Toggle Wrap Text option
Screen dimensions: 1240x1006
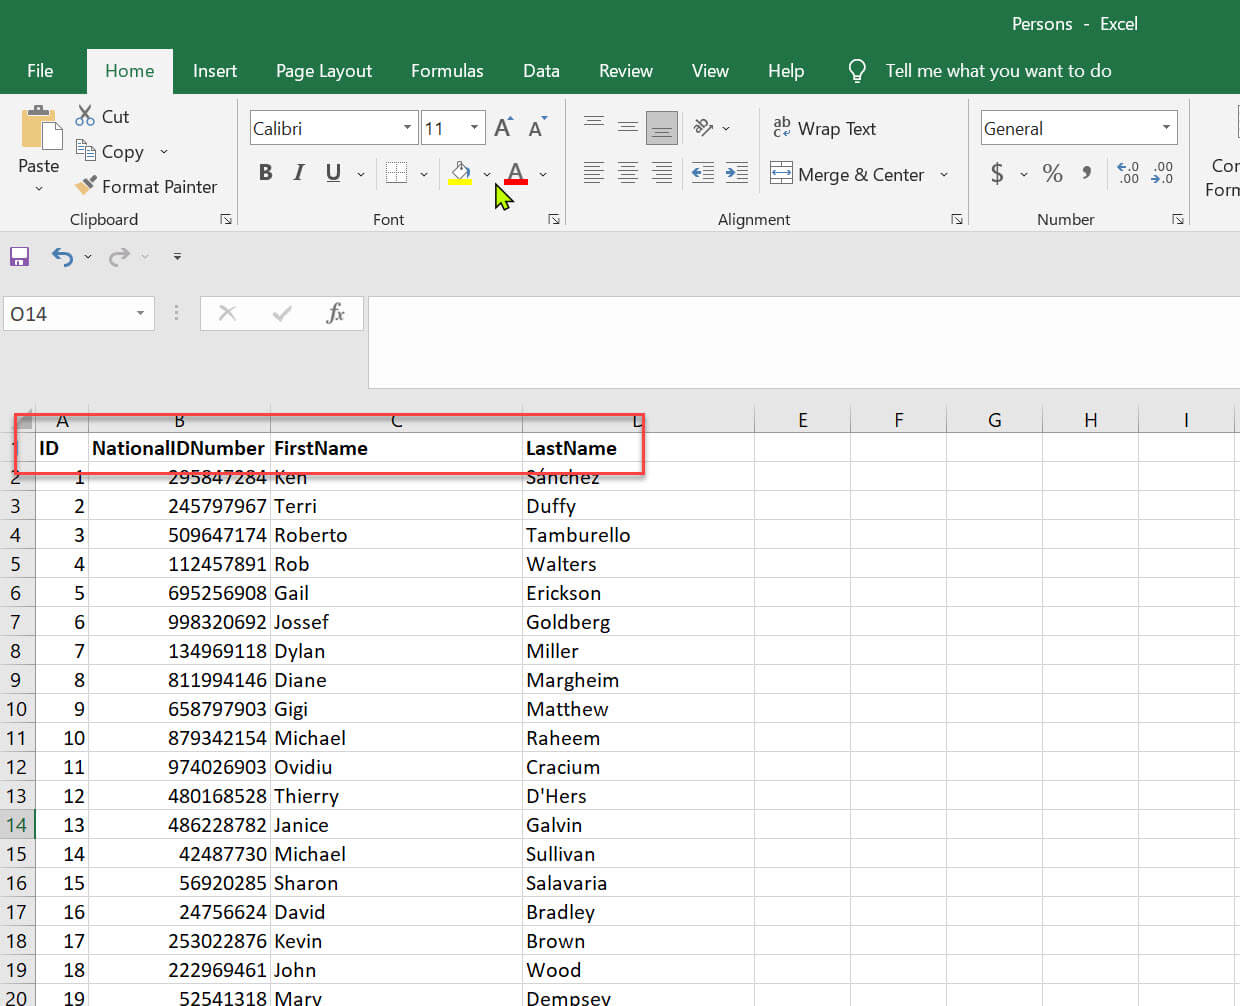[824, 128]
